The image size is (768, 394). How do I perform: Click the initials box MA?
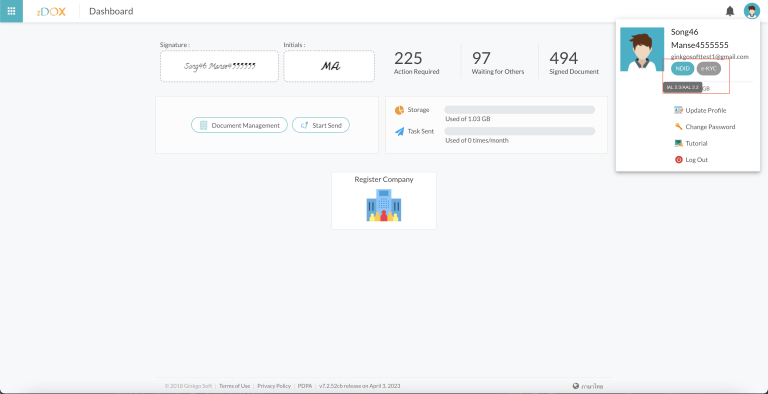(x=329, y=66)
